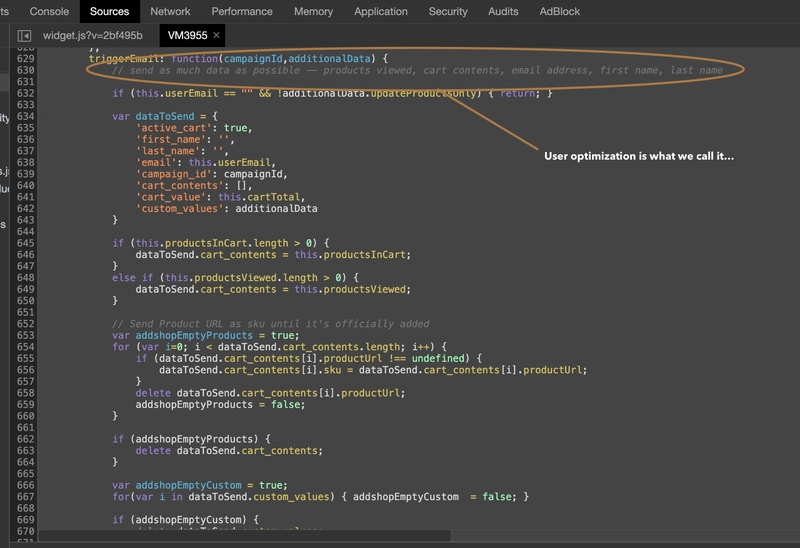Click line number 645 in gutter
This screenshot has width=800, height=548.
click(x=26, y=243)
